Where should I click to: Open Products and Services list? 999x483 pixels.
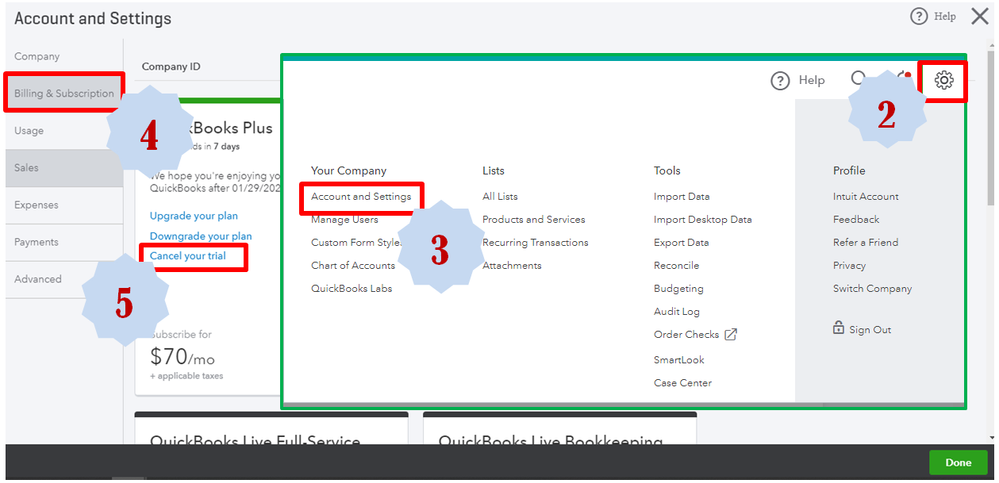pyautogui.click(x=533, y=220)
